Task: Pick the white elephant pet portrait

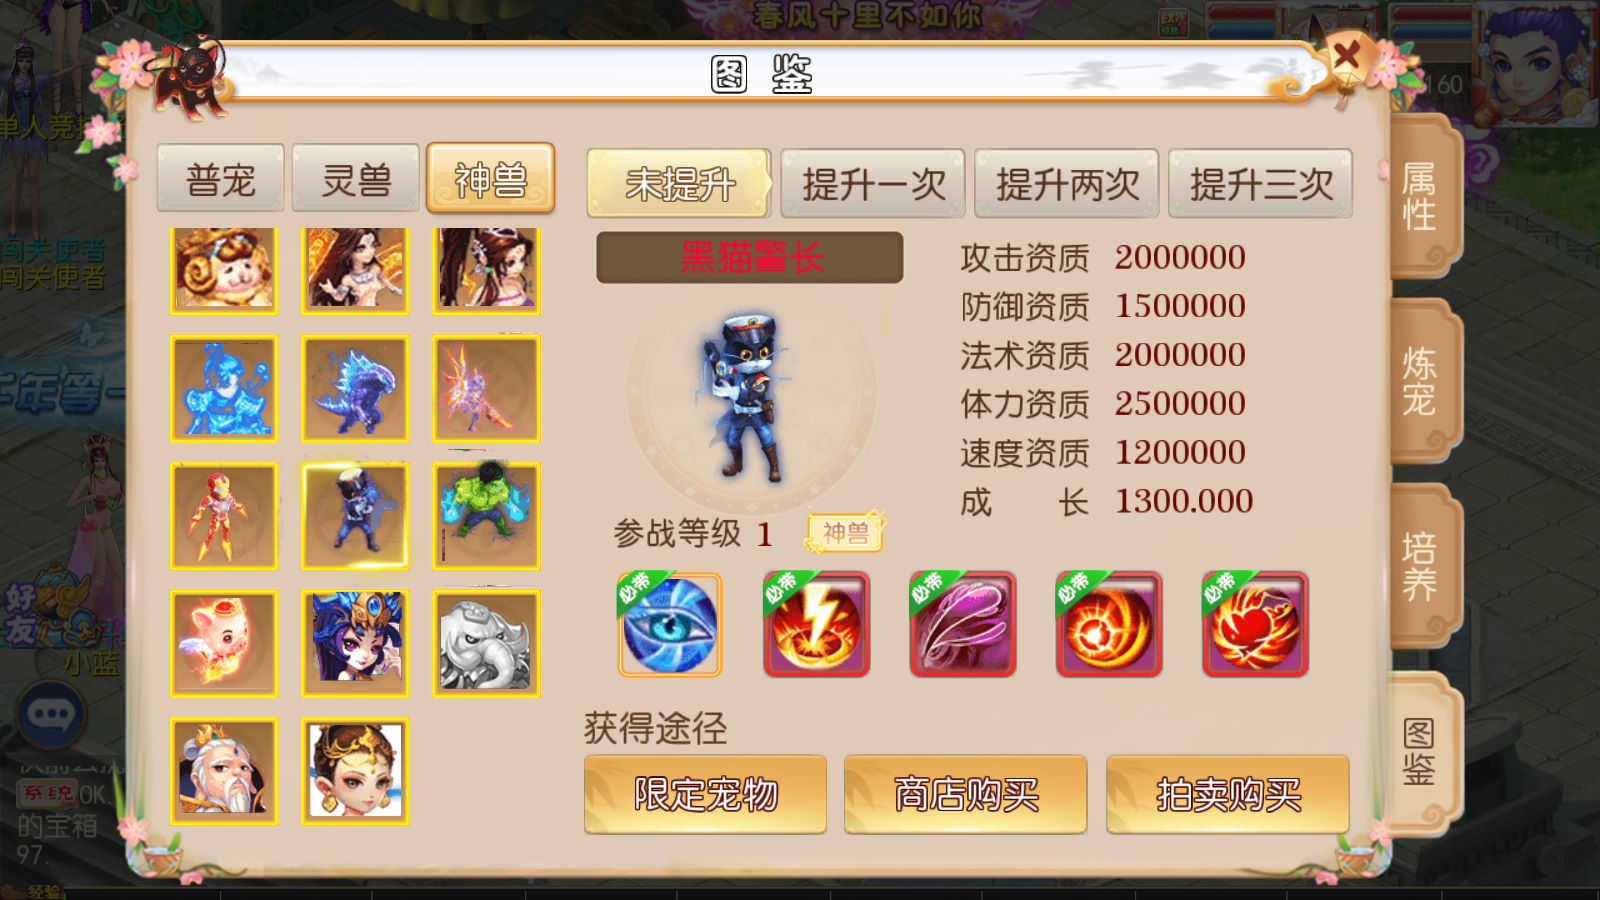Action: pos(487,643)
